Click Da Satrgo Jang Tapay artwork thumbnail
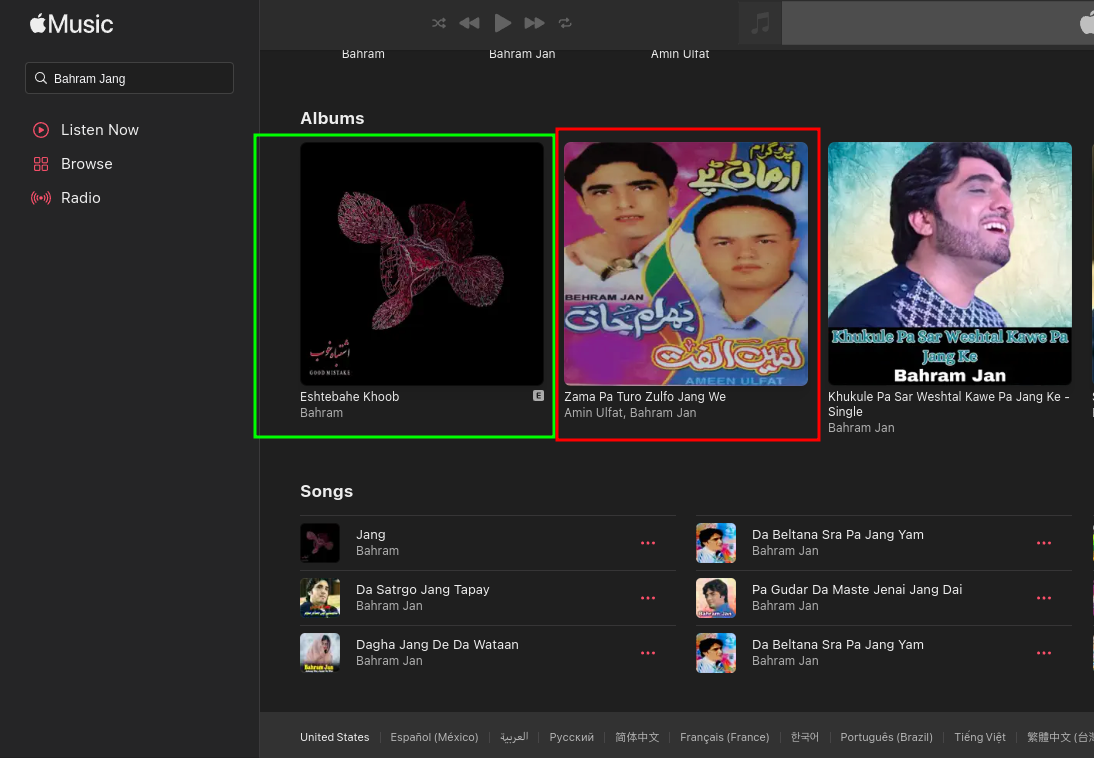The width and height of the screenshot is (1094, 758). [320, 598]
